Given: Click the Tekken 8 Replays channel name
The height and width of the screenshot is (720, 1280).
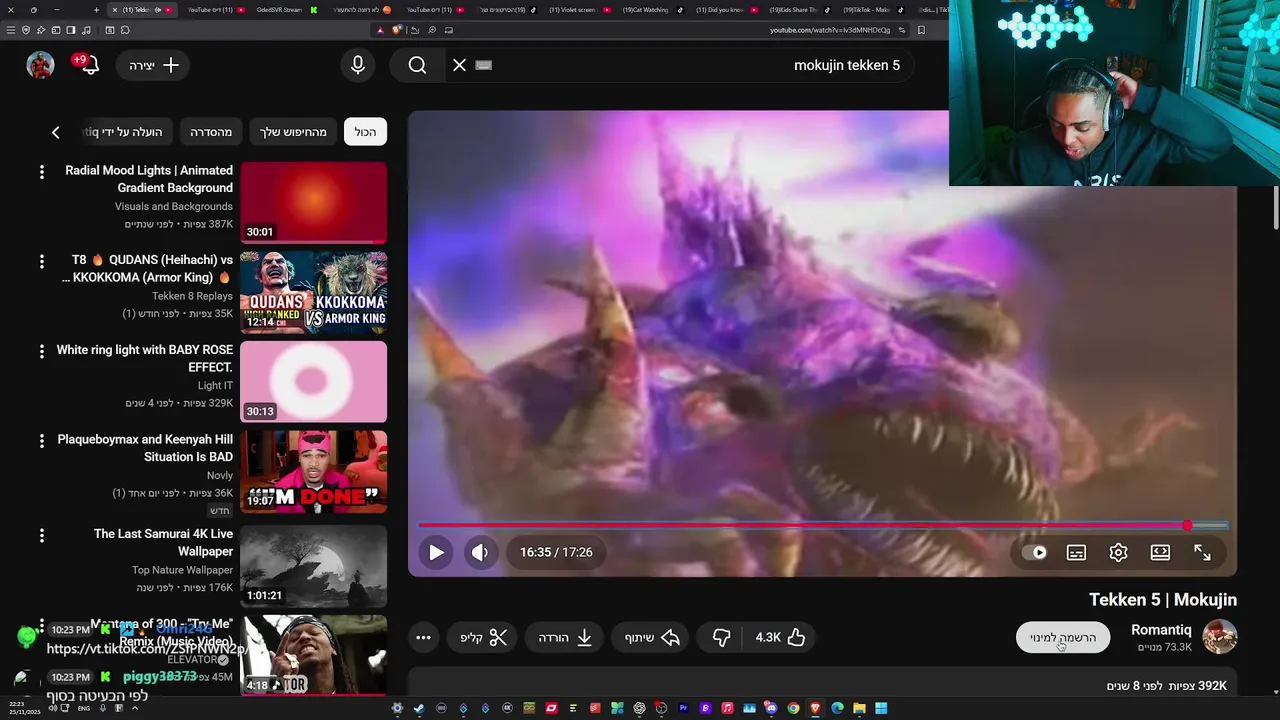Looking at the screenshot, I should point(192,296).
